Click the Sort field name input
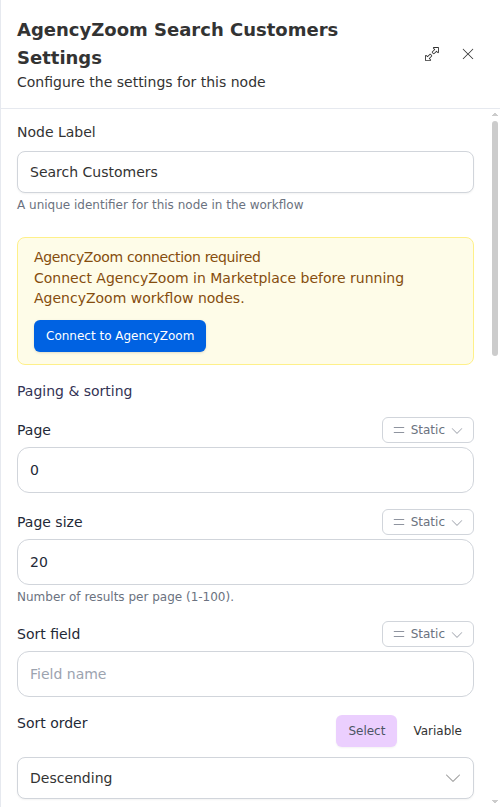The height and width of the screenshot is (807, 500). pyautogui.click(x=245, y=674)
